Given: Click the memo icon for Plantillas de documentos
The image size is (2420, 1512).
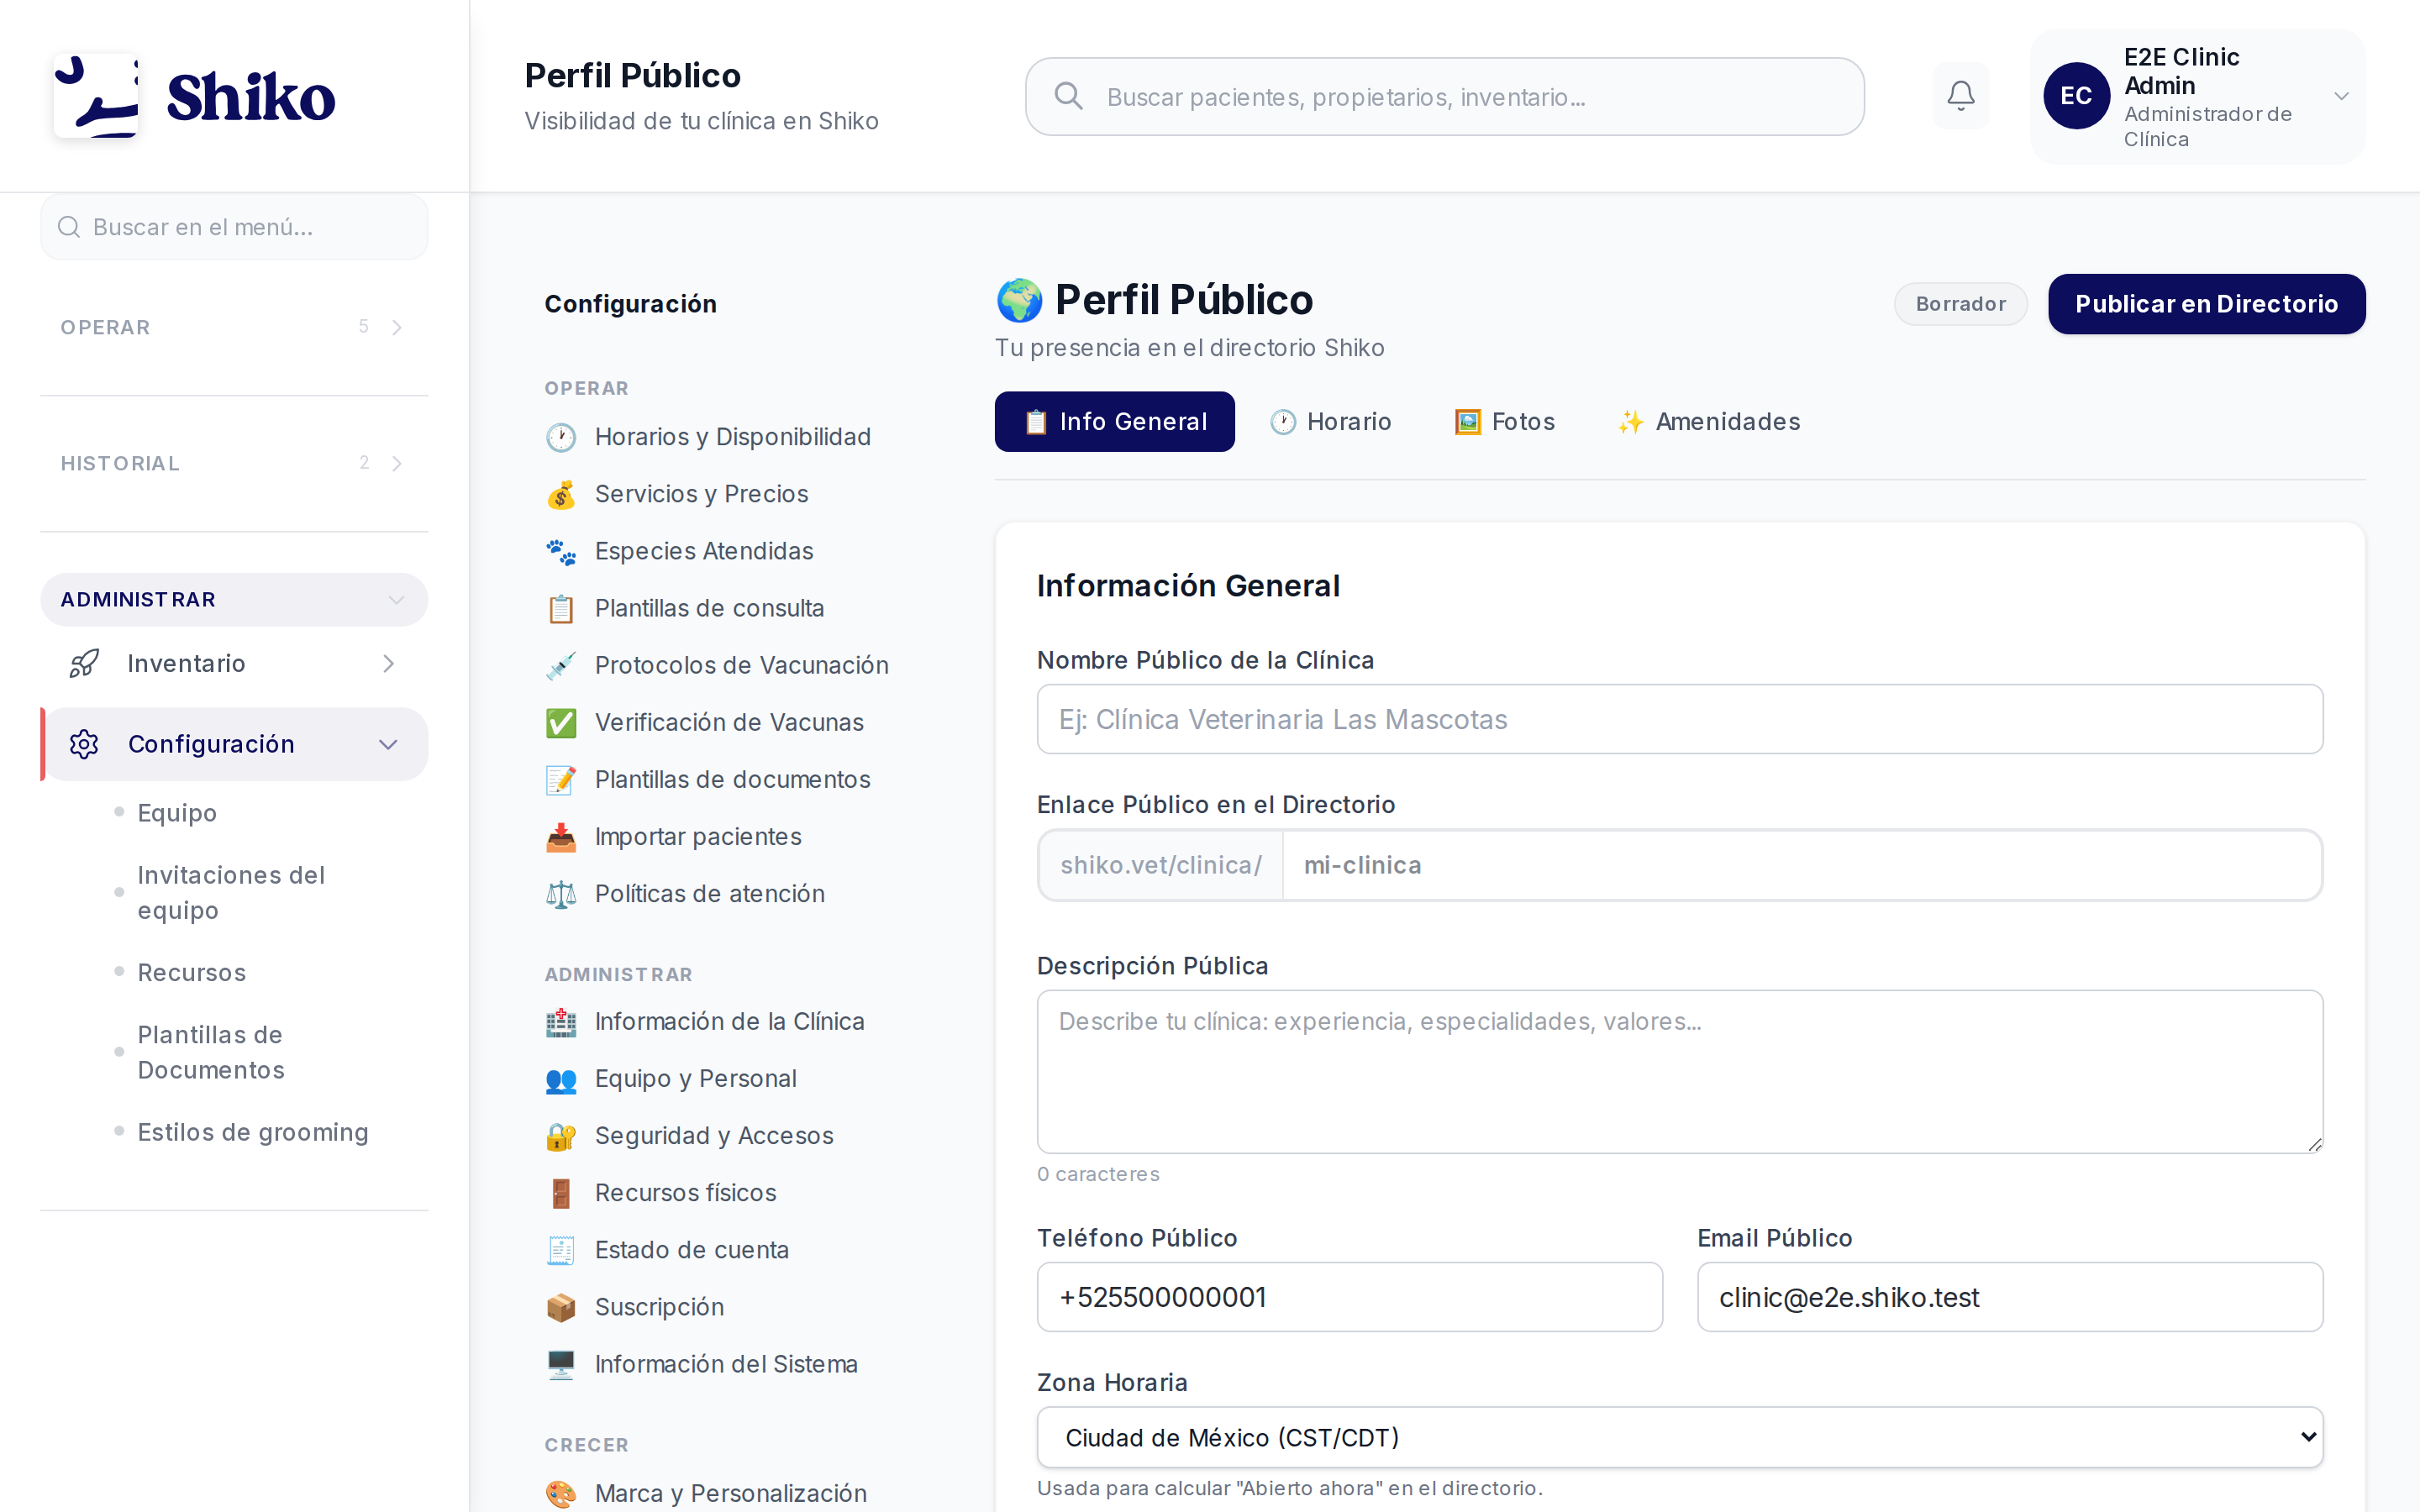Looking at the screenshot, I should click(561, 779).
